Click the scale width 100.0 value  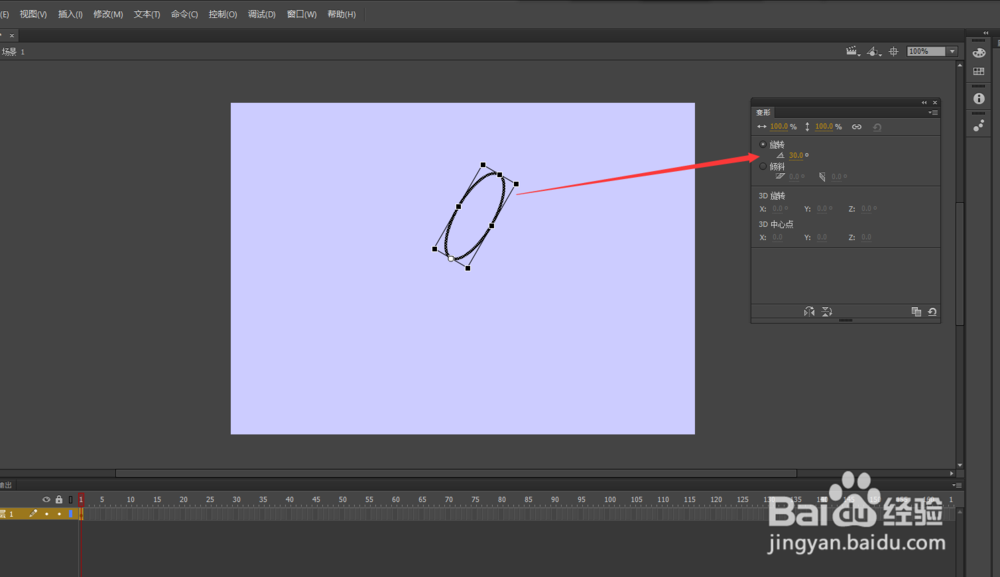779,127
